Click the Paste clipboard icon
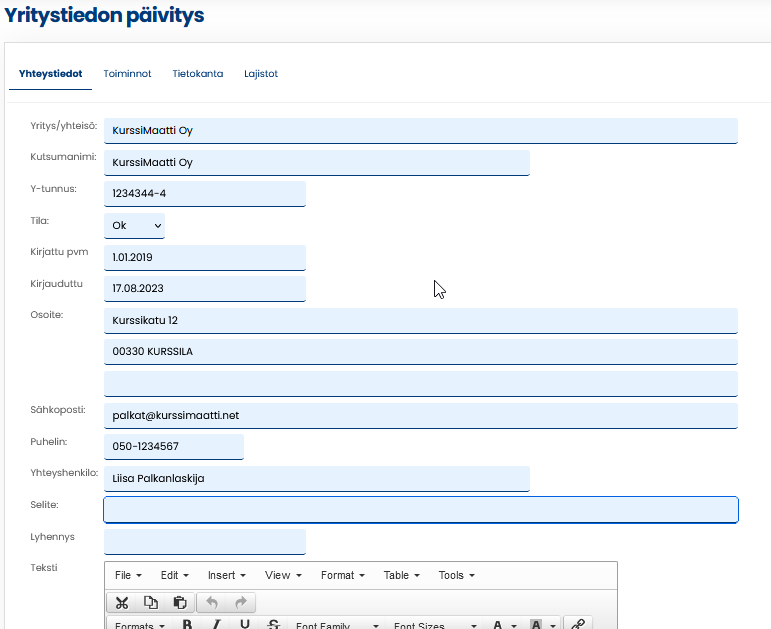 (180, 602)
